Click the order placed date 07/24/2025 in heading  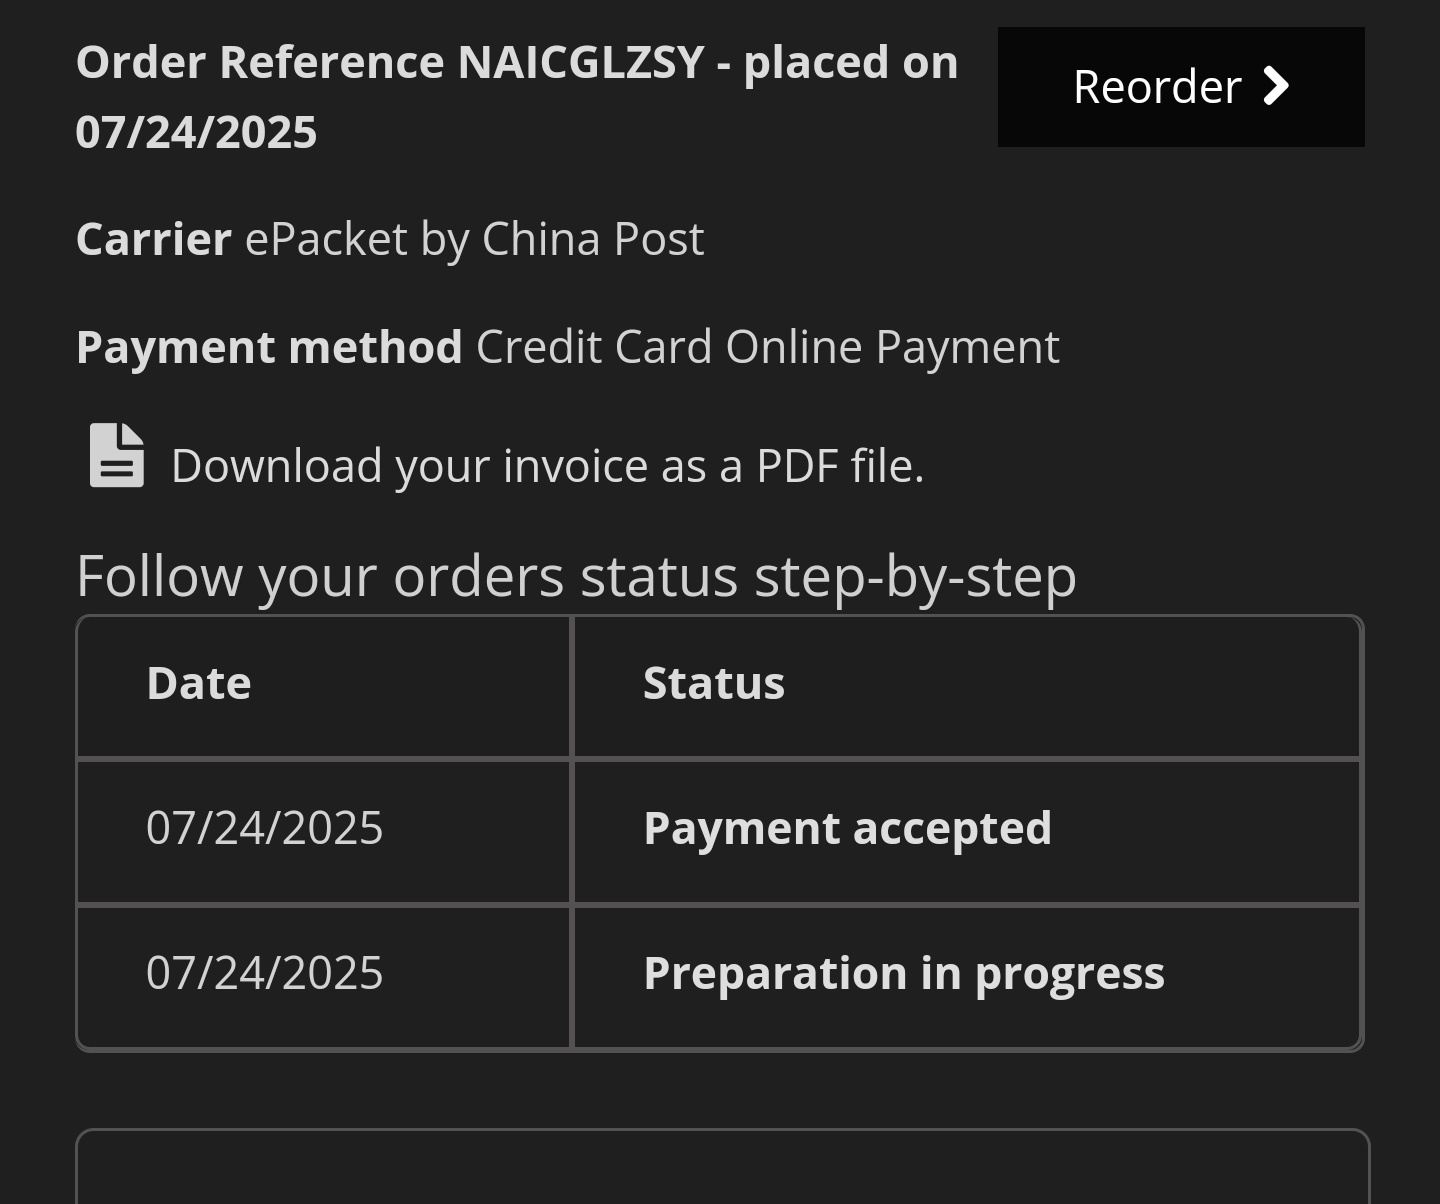click(196, 132)
